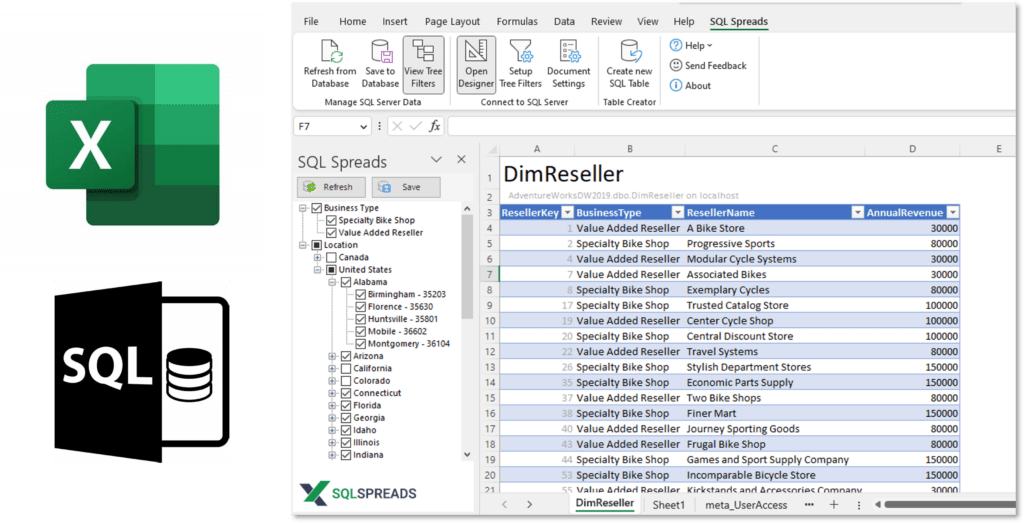
Task: Click the horizontal sheet scrollbar
Action: click(948, 505)
